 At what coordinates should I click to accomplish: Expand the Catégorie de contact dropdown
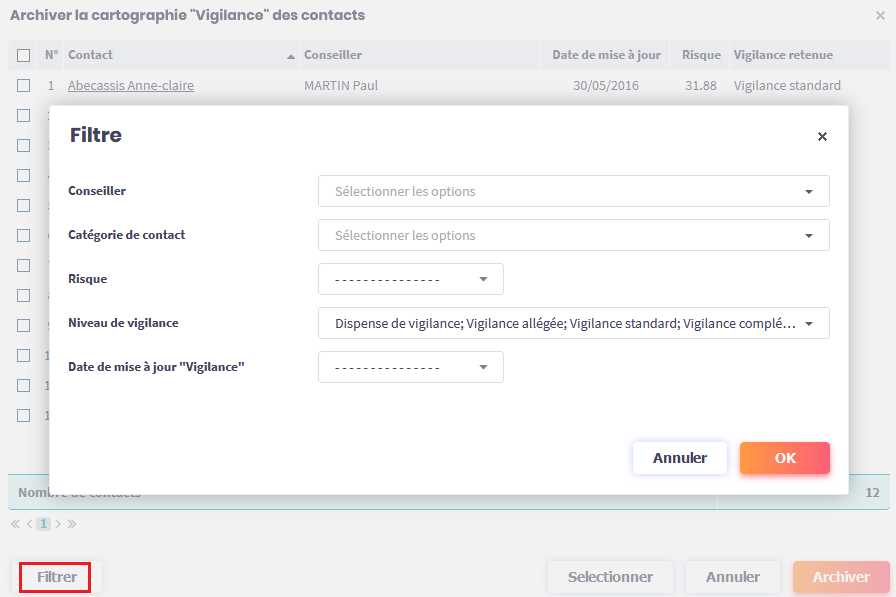pos(573,235)
